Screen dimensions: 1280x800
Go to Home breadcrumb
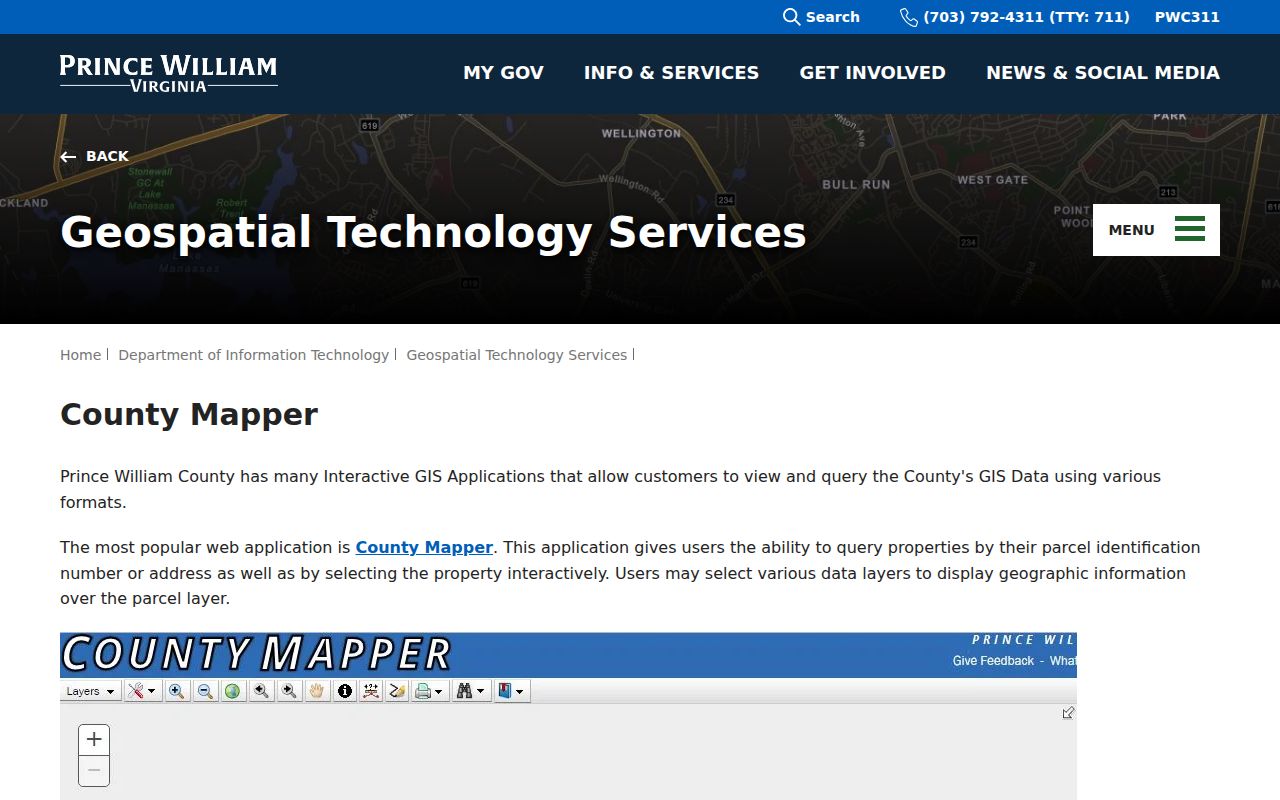coord(80,355)
